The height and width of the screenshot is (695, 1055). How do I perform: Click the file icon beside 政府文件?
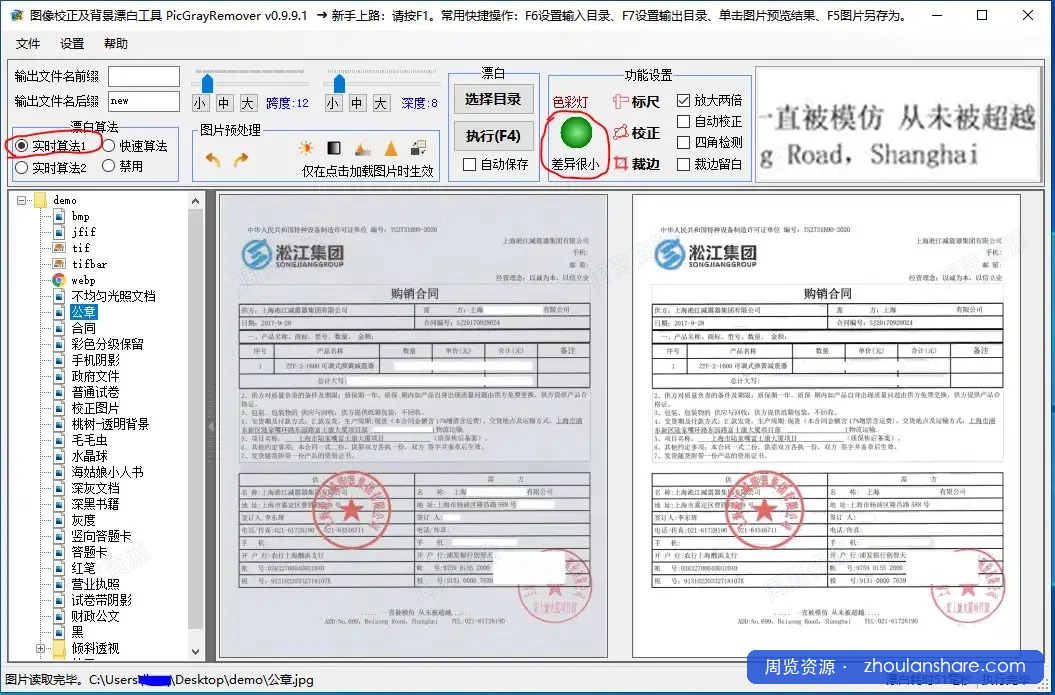pyautogui.click(x=60, y=376)
